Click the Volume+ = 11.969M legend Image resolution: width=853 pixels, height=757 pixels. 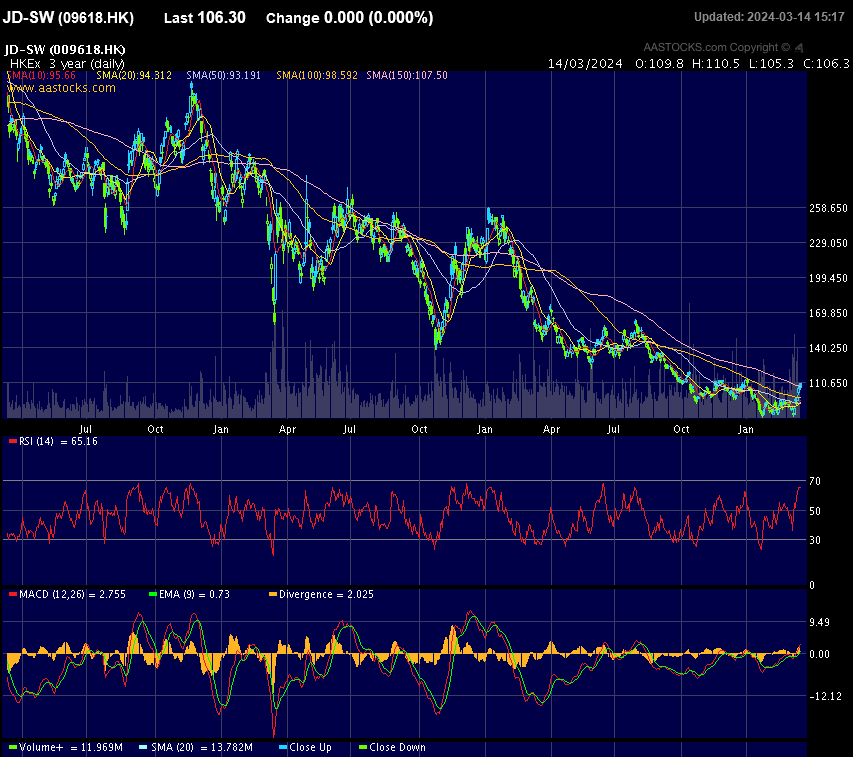(x=66, y=747)
